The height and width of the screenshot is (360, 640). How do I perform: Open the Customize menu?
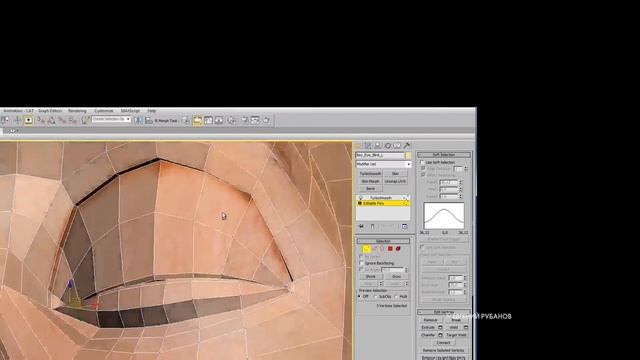coord(104,111)
